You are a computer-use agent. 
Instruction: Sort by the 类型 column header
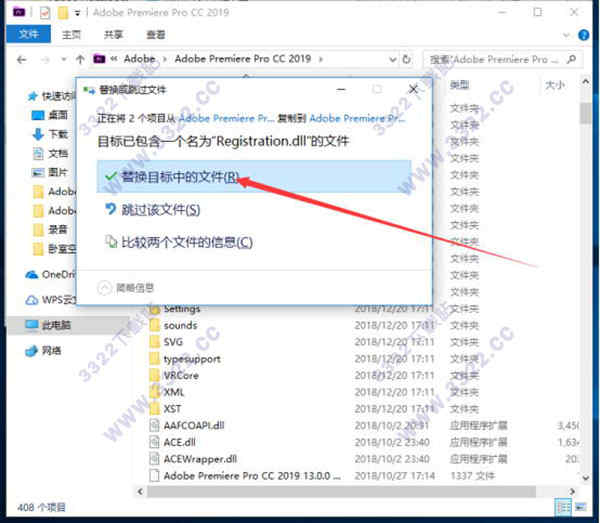[459, 85]
